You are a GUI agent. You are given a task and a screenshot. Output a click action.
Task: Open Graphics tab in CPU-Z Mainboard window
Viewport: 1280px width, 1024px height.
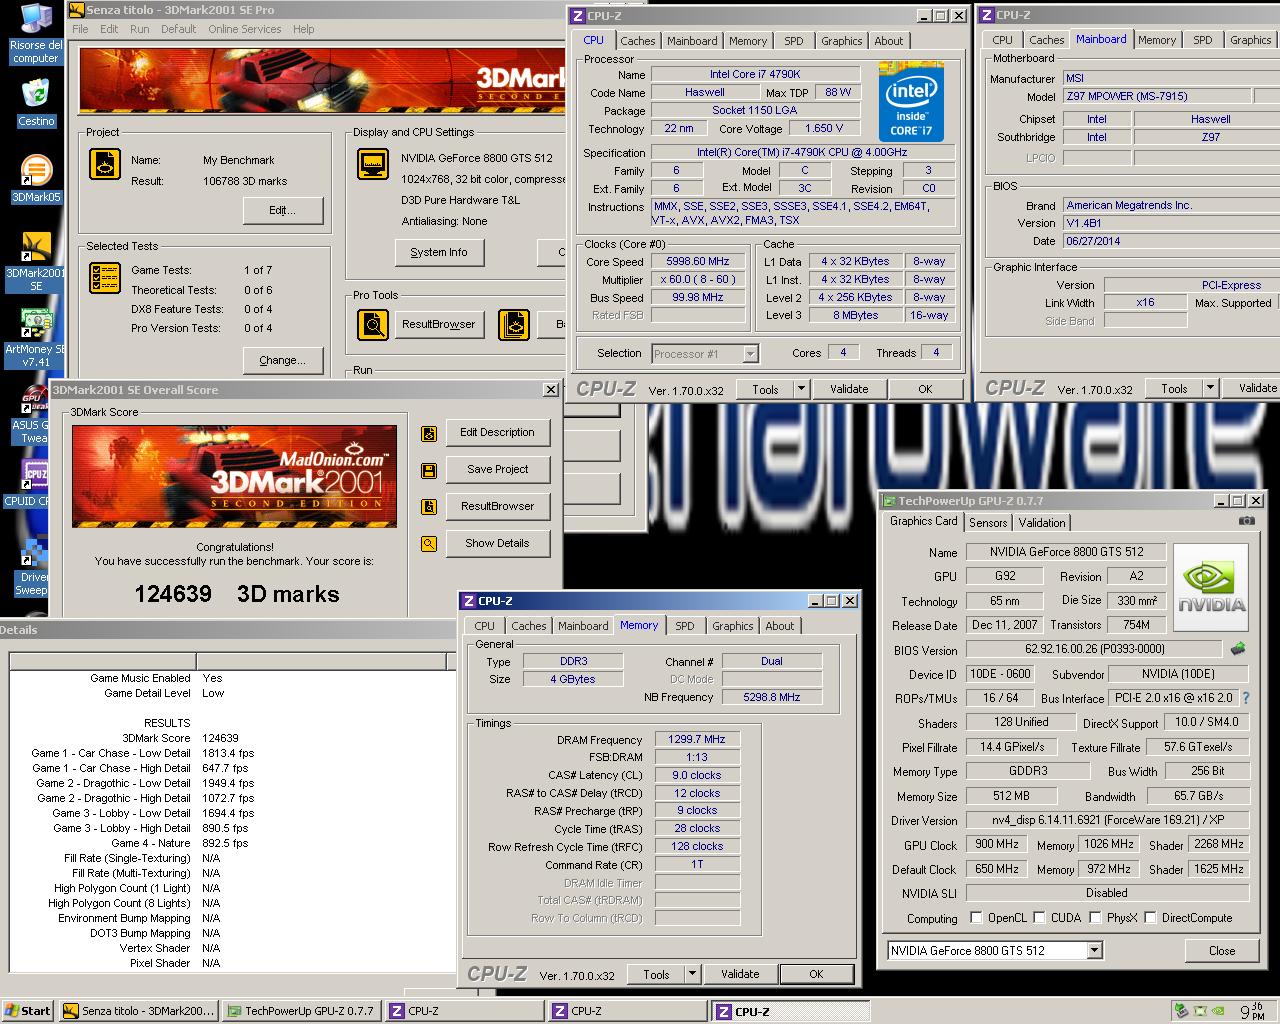click(x=1250, y=40)
